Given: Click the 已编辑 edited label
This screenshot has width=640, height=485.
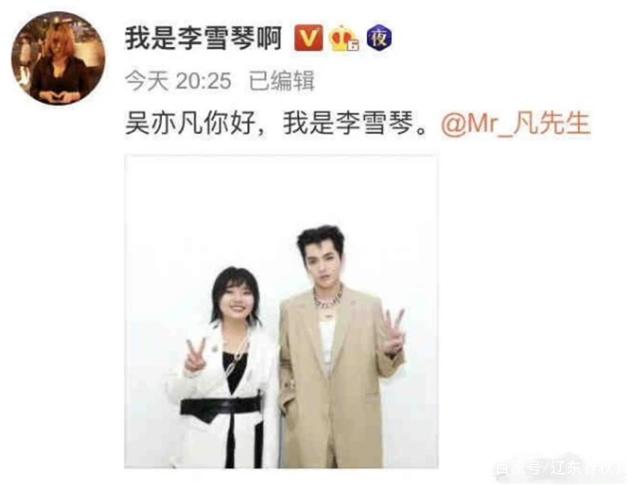Looking at the screenshot, I should (x=282, y=81).
